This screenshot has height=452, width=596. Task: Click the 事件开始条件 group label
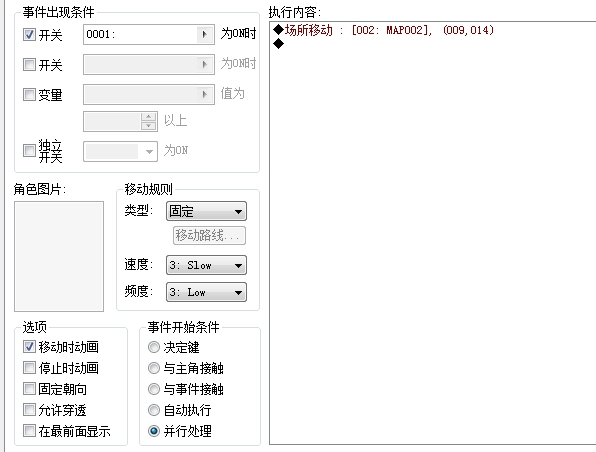[x=184, y=327]
